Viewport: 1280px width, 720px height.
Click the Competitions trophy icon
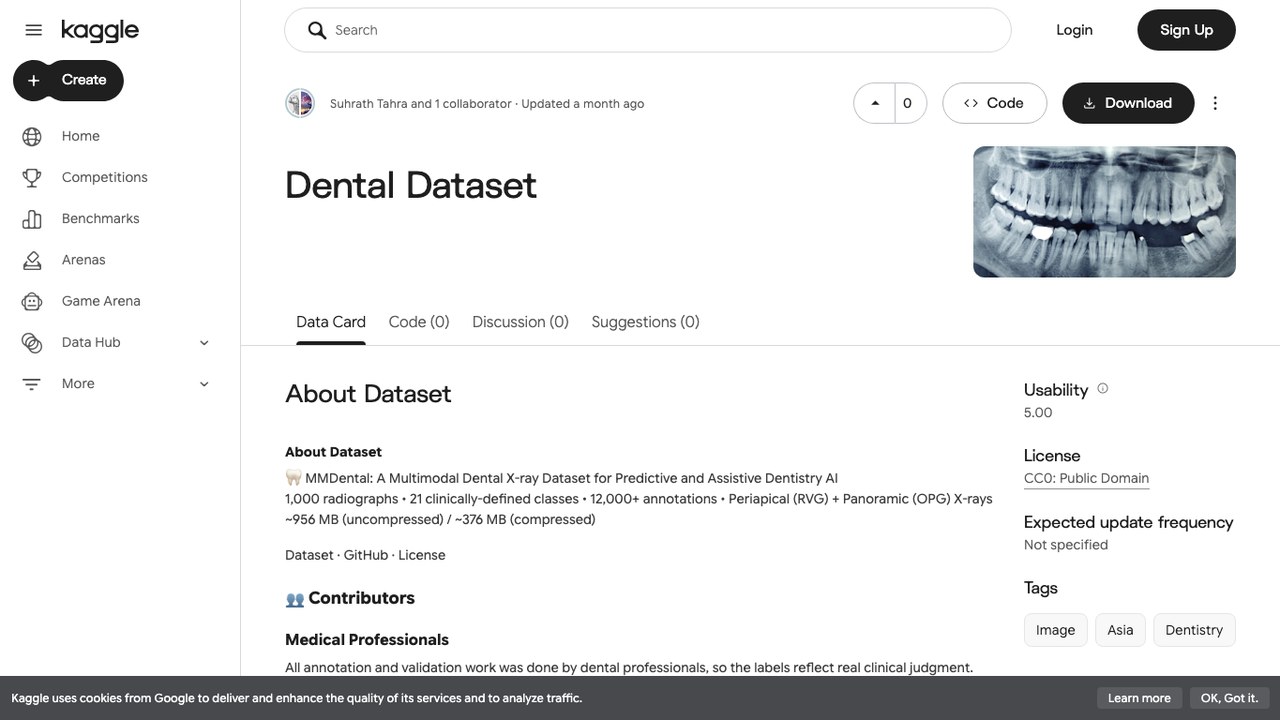coord(32,177)
